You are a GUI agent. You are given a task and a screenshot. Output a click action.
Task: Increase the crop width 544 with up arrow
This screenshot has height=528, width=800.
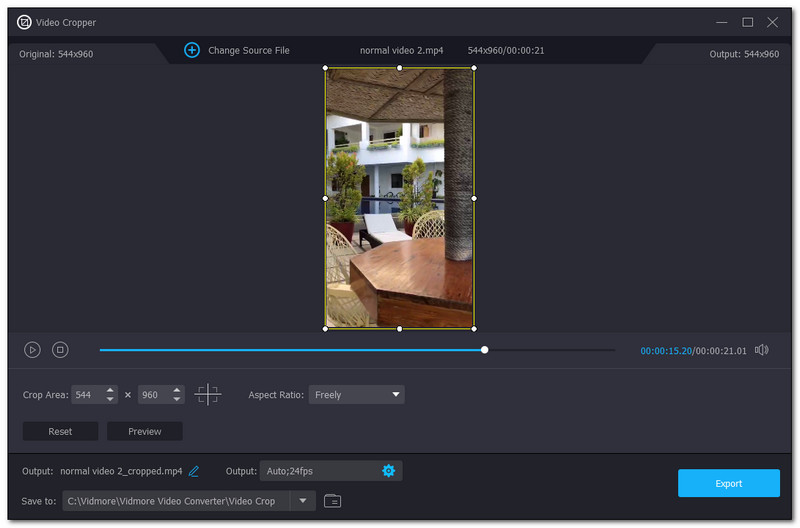click(110, 390)
